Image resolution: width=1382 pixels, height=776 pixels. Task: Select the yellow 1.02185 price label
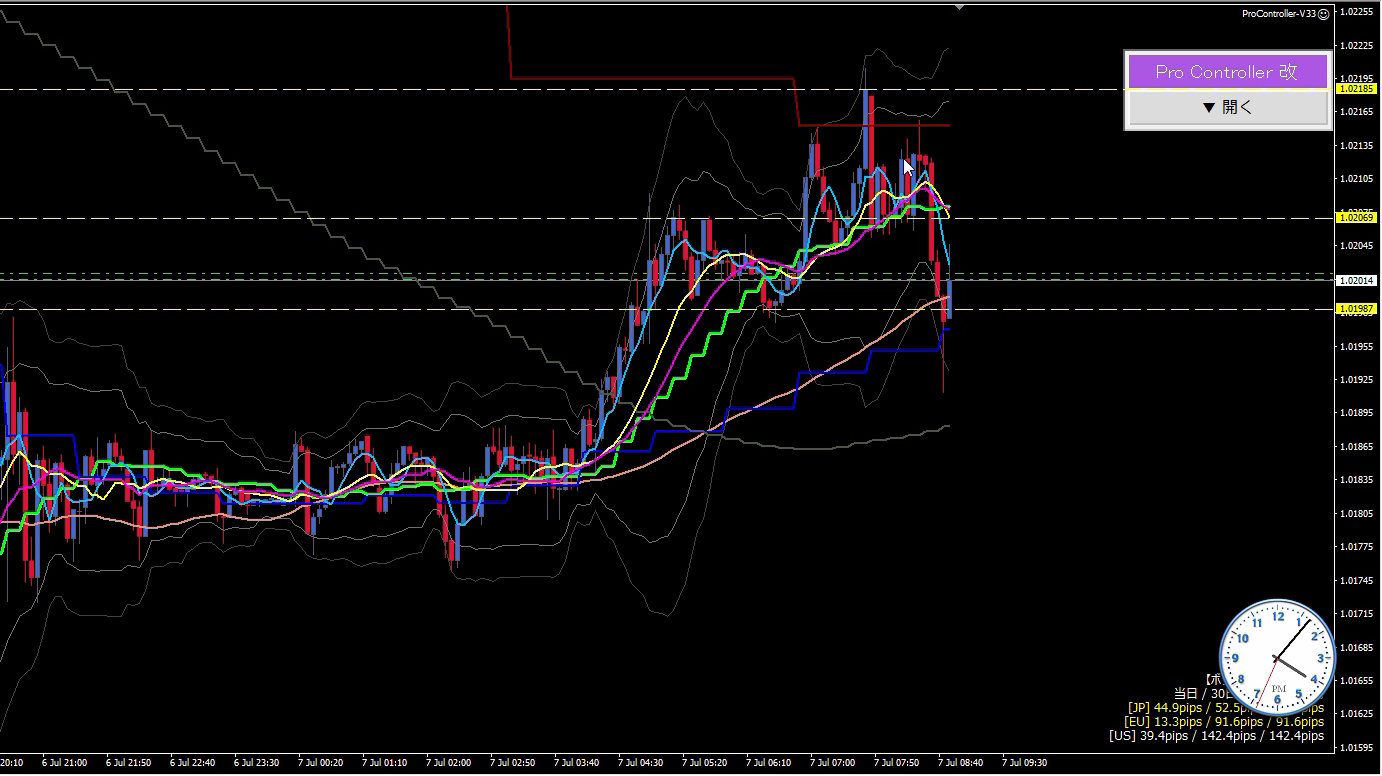pyautogui.click(x=1357, y=89)
